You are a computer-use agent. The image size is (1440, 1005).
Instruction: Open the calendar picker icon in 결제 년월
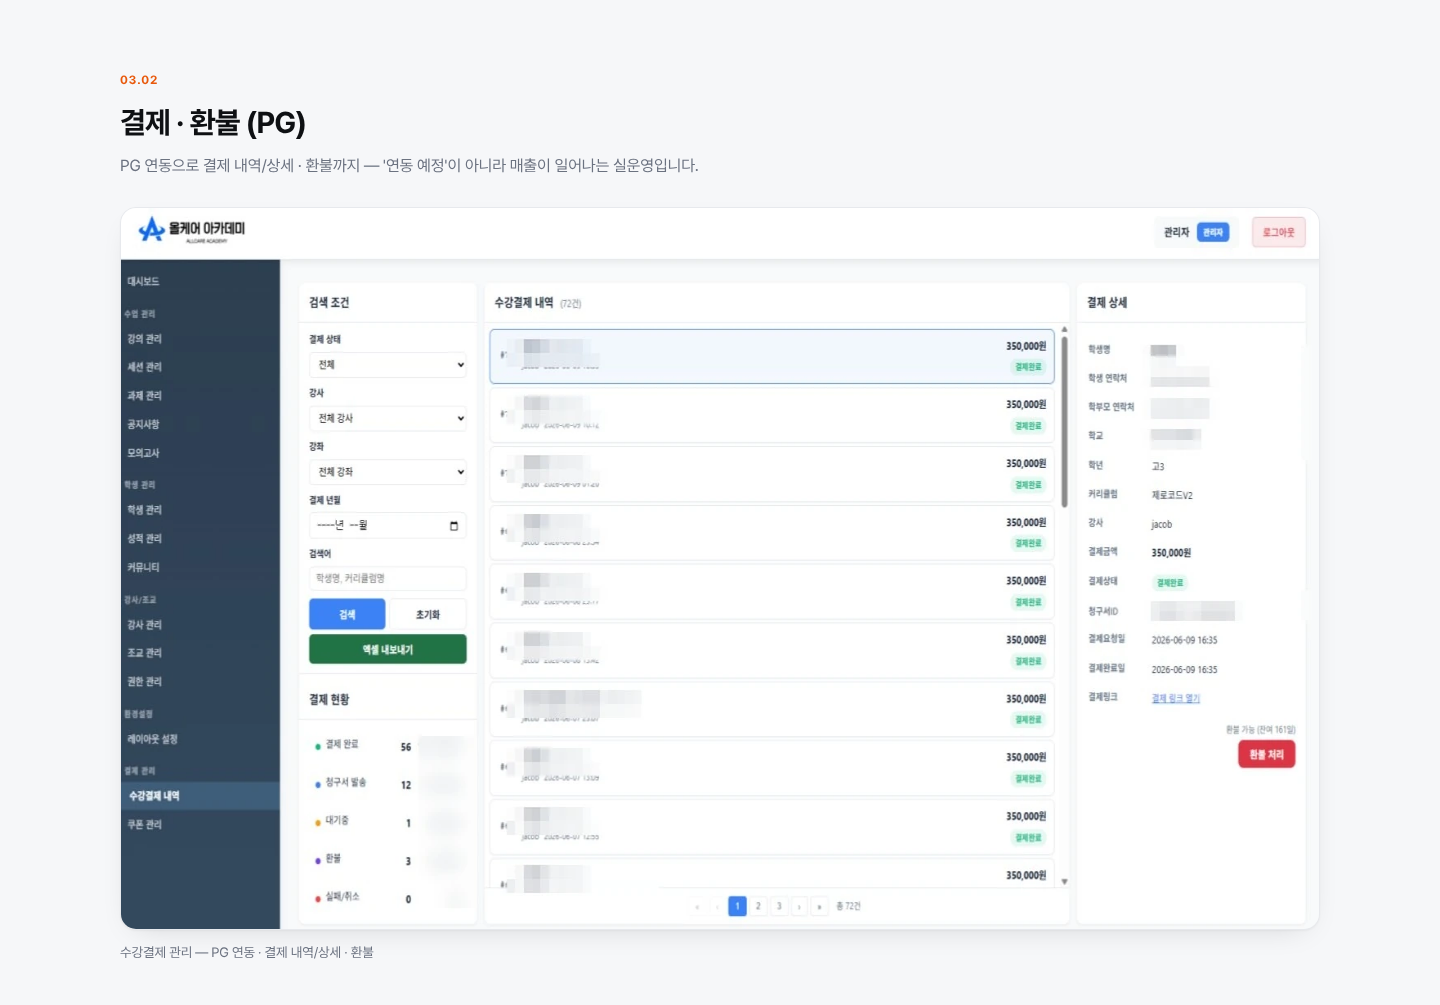point(454,526)
